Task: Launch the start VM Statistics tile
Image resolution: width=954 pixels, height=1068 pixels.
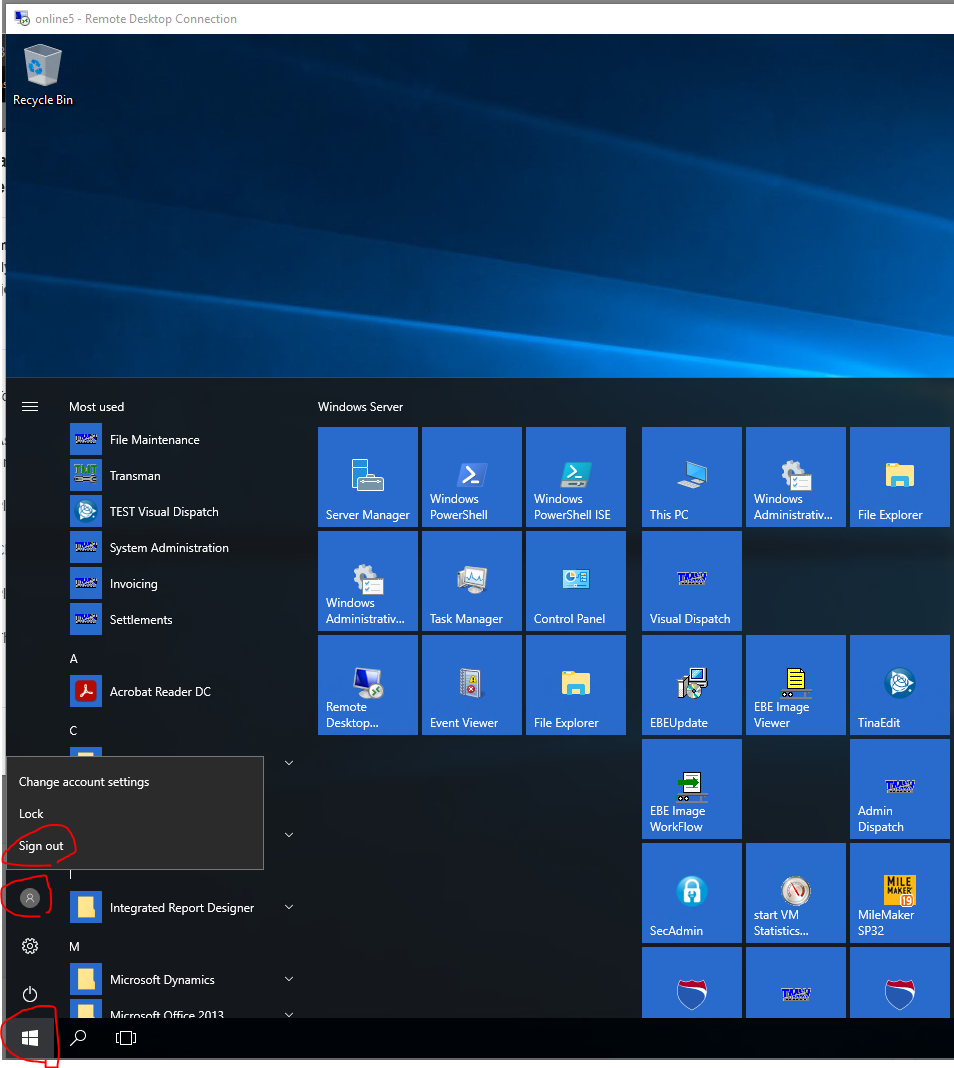Action: point(796,894)
